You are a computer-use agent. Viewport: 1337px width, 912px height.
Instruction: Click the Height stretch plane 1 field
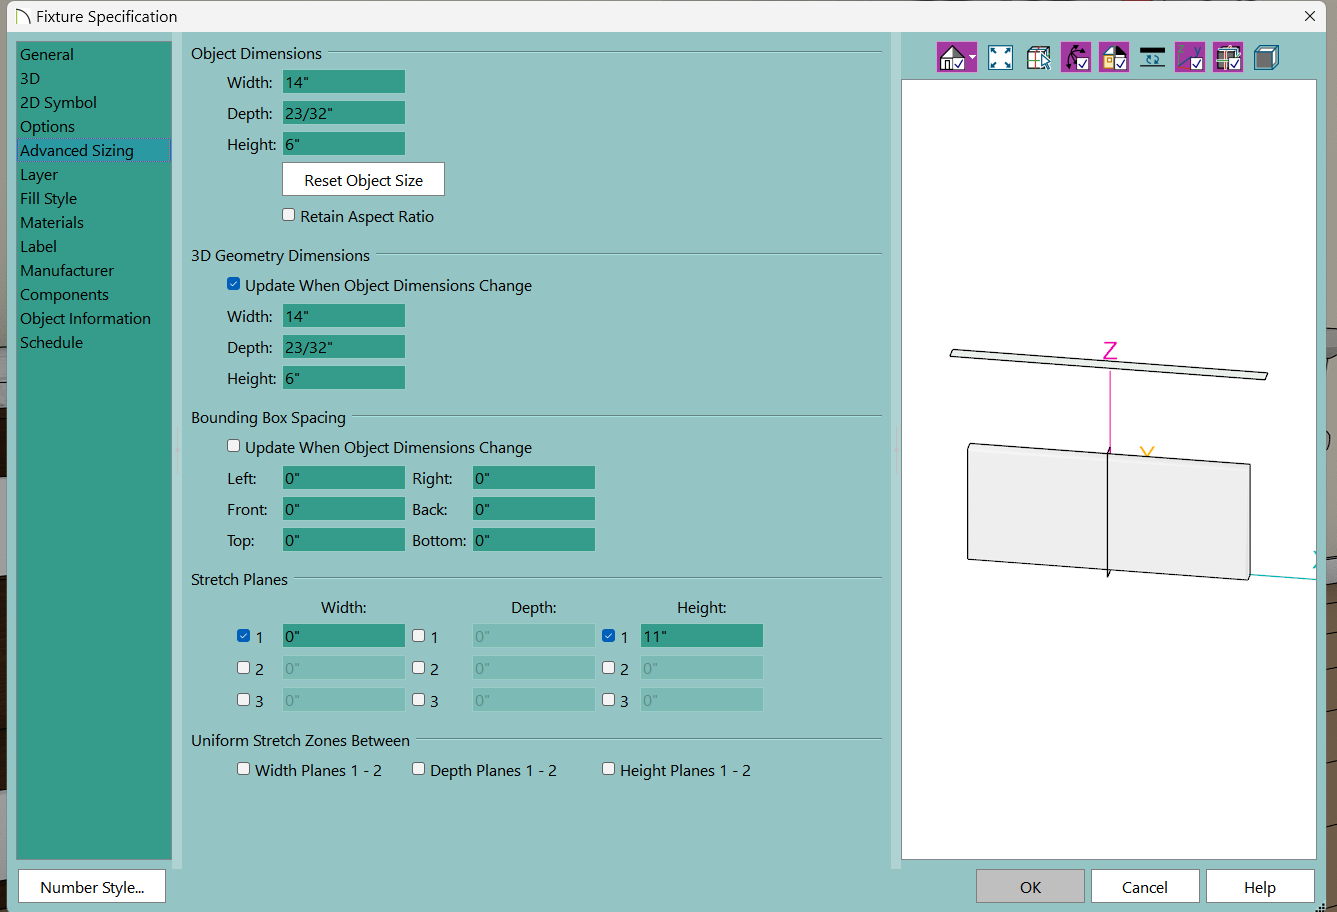[701, 636]
